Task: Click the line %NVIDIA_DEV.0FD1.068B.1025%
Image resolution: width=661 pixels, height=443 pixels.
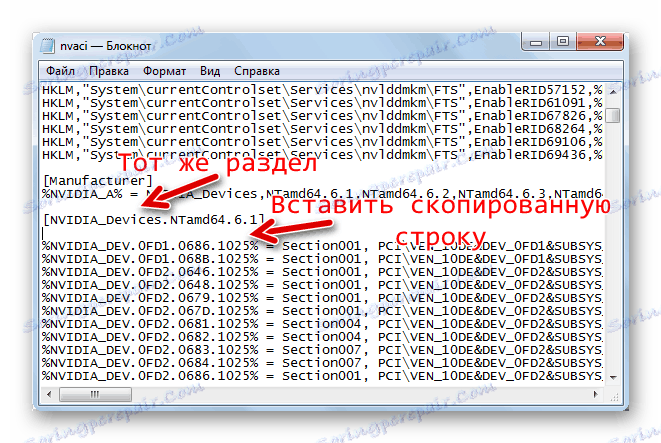Action: [x=322, y=259]
